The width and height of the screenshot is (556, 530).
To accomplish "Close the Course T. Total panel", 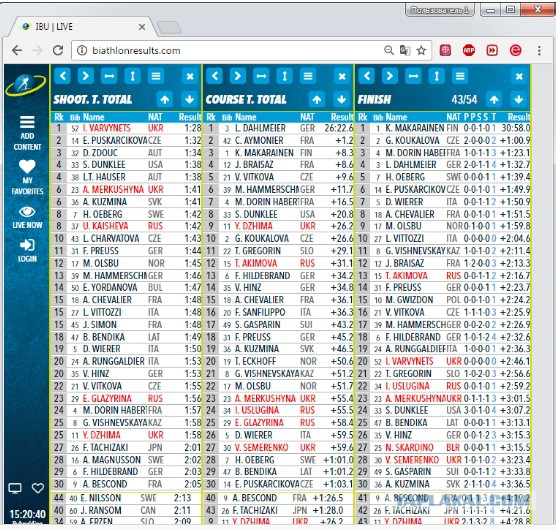I will pyautogui.click(x=342, y=76).
